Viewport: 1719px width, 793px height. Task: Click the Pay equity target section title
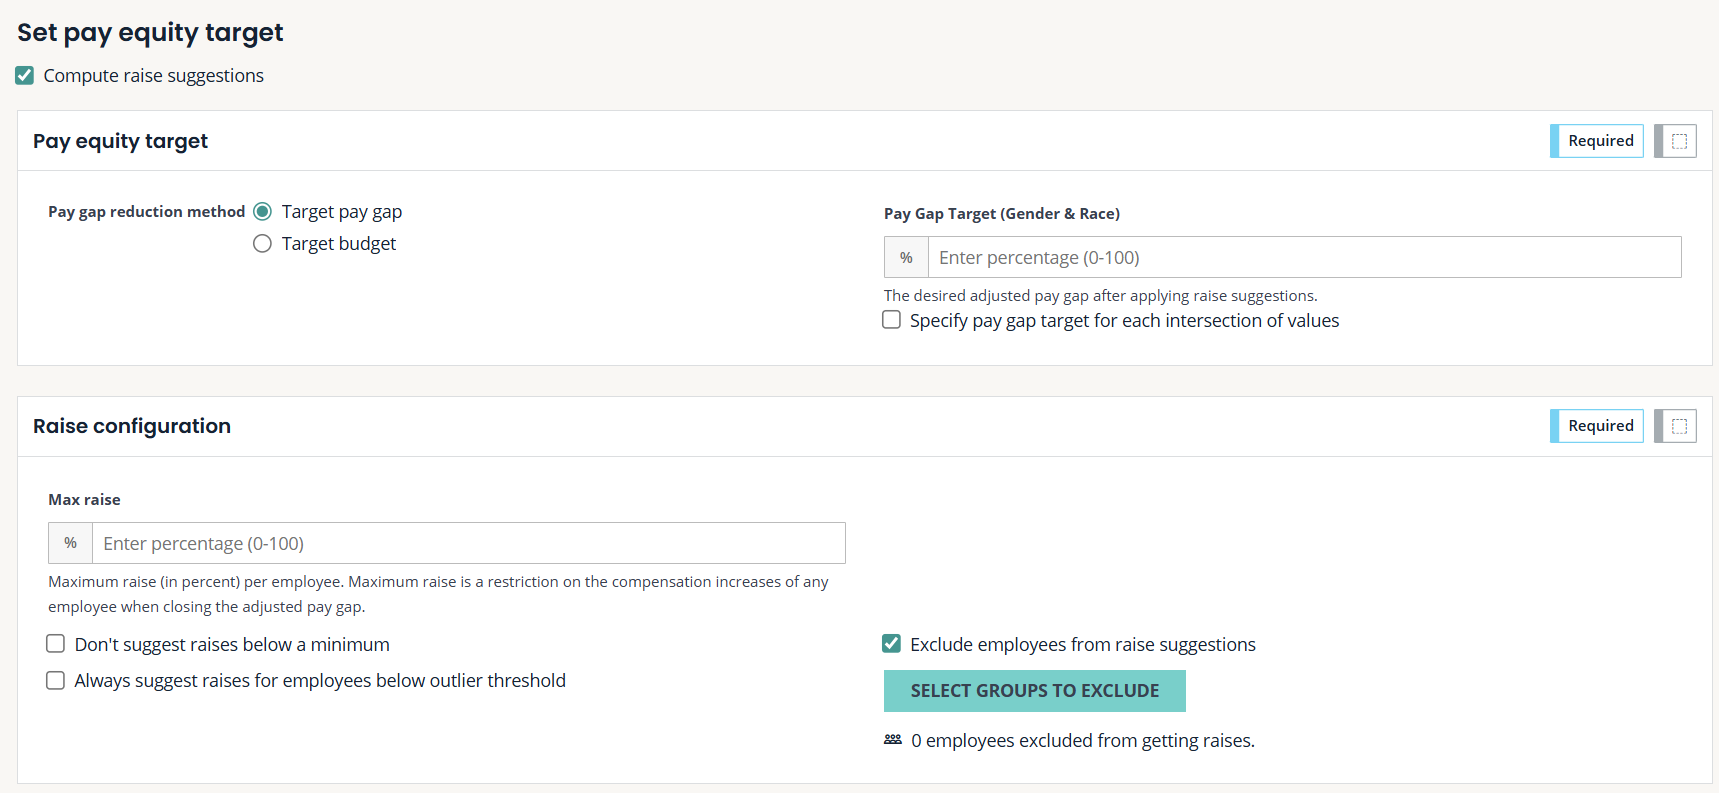click(x=121, y=141)
